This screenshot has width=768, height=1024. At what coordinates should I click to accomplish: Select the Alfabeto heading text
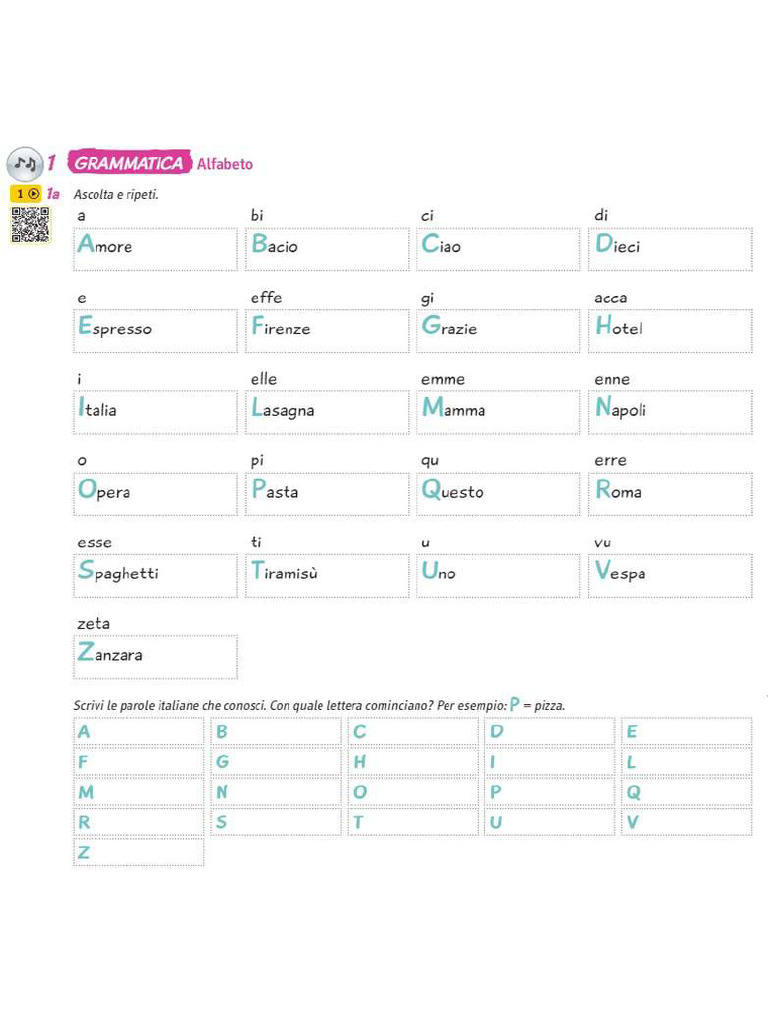225,164
